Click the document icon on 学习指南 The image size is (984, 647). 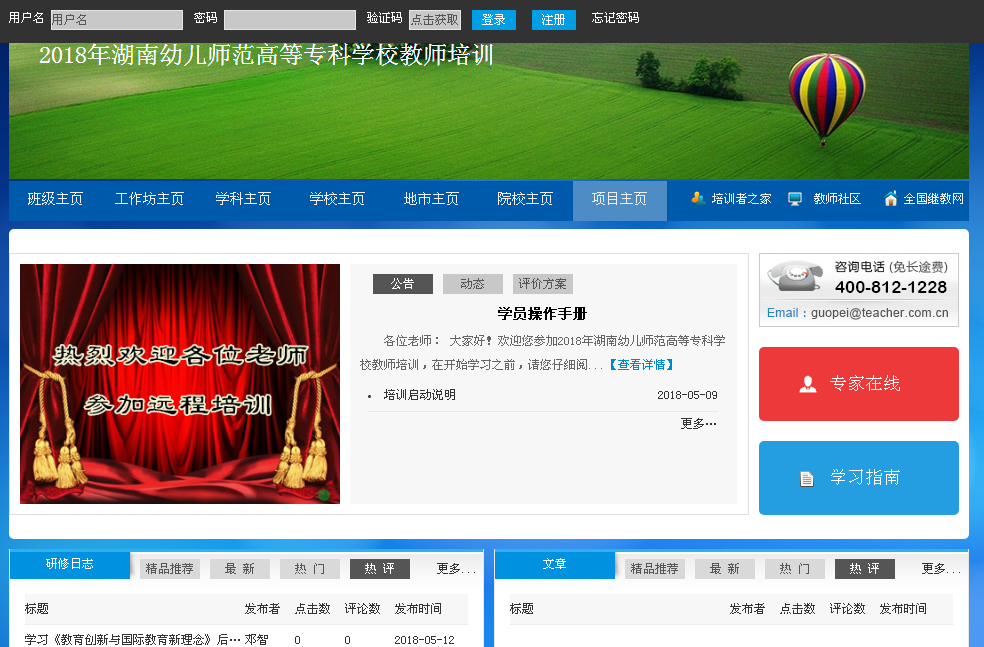[807, 479]
